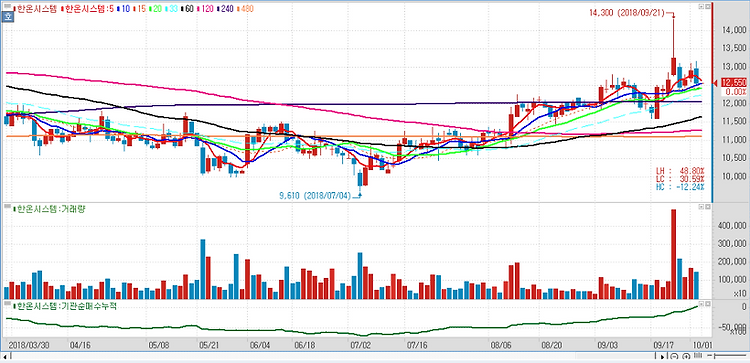Close the 거래량 volume pane
Image resolution: width=750 pixels, height=363 pixels.
(x=707, y=207)
